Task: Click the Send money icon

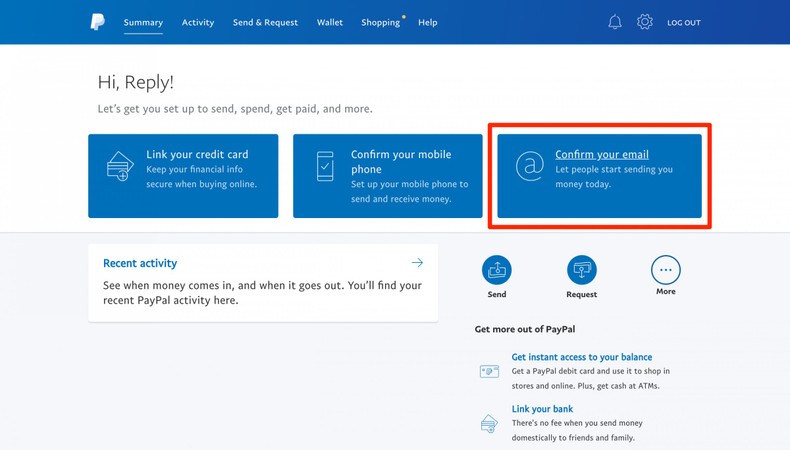Action: [497, 270]
